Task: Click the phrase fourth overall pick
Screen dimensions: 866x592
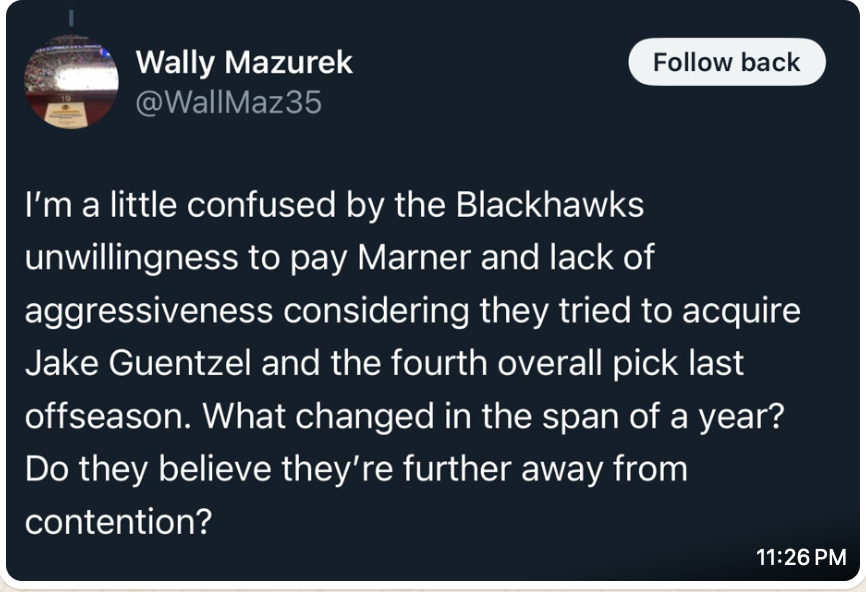Action: point(534,363)
